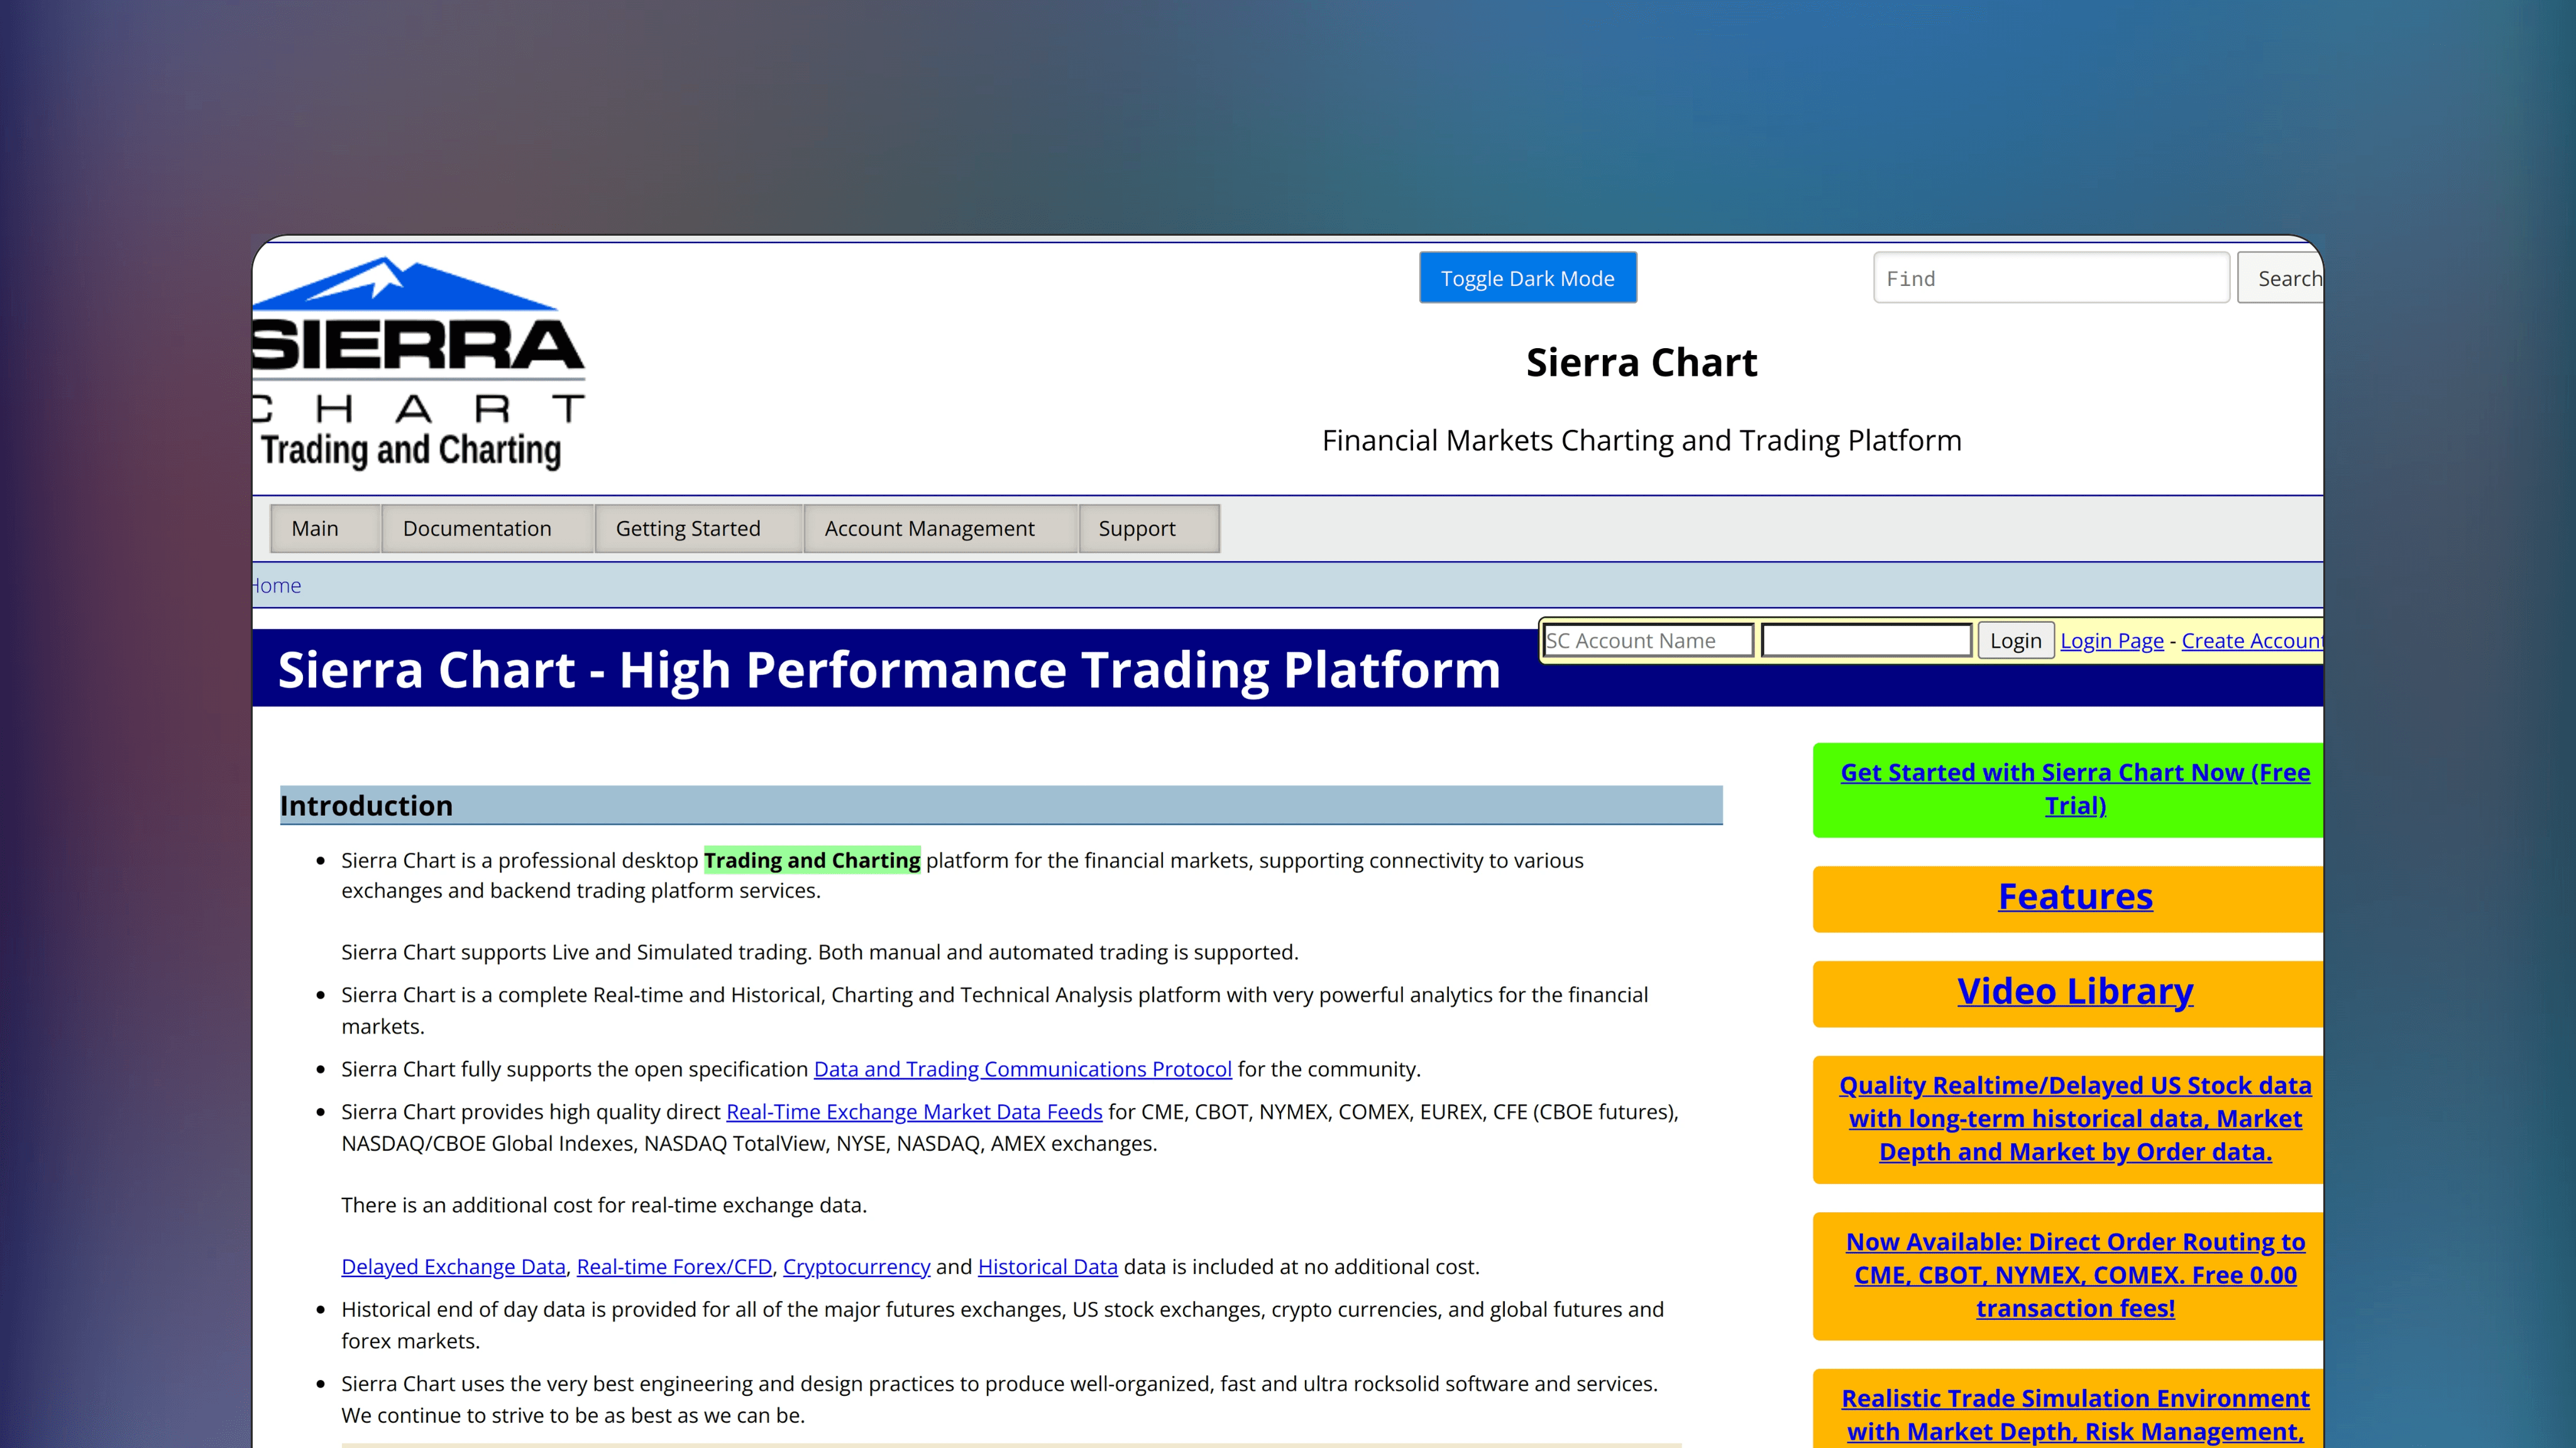Open the Main navigation tab

pyautogui.click(x=315, y=528)
